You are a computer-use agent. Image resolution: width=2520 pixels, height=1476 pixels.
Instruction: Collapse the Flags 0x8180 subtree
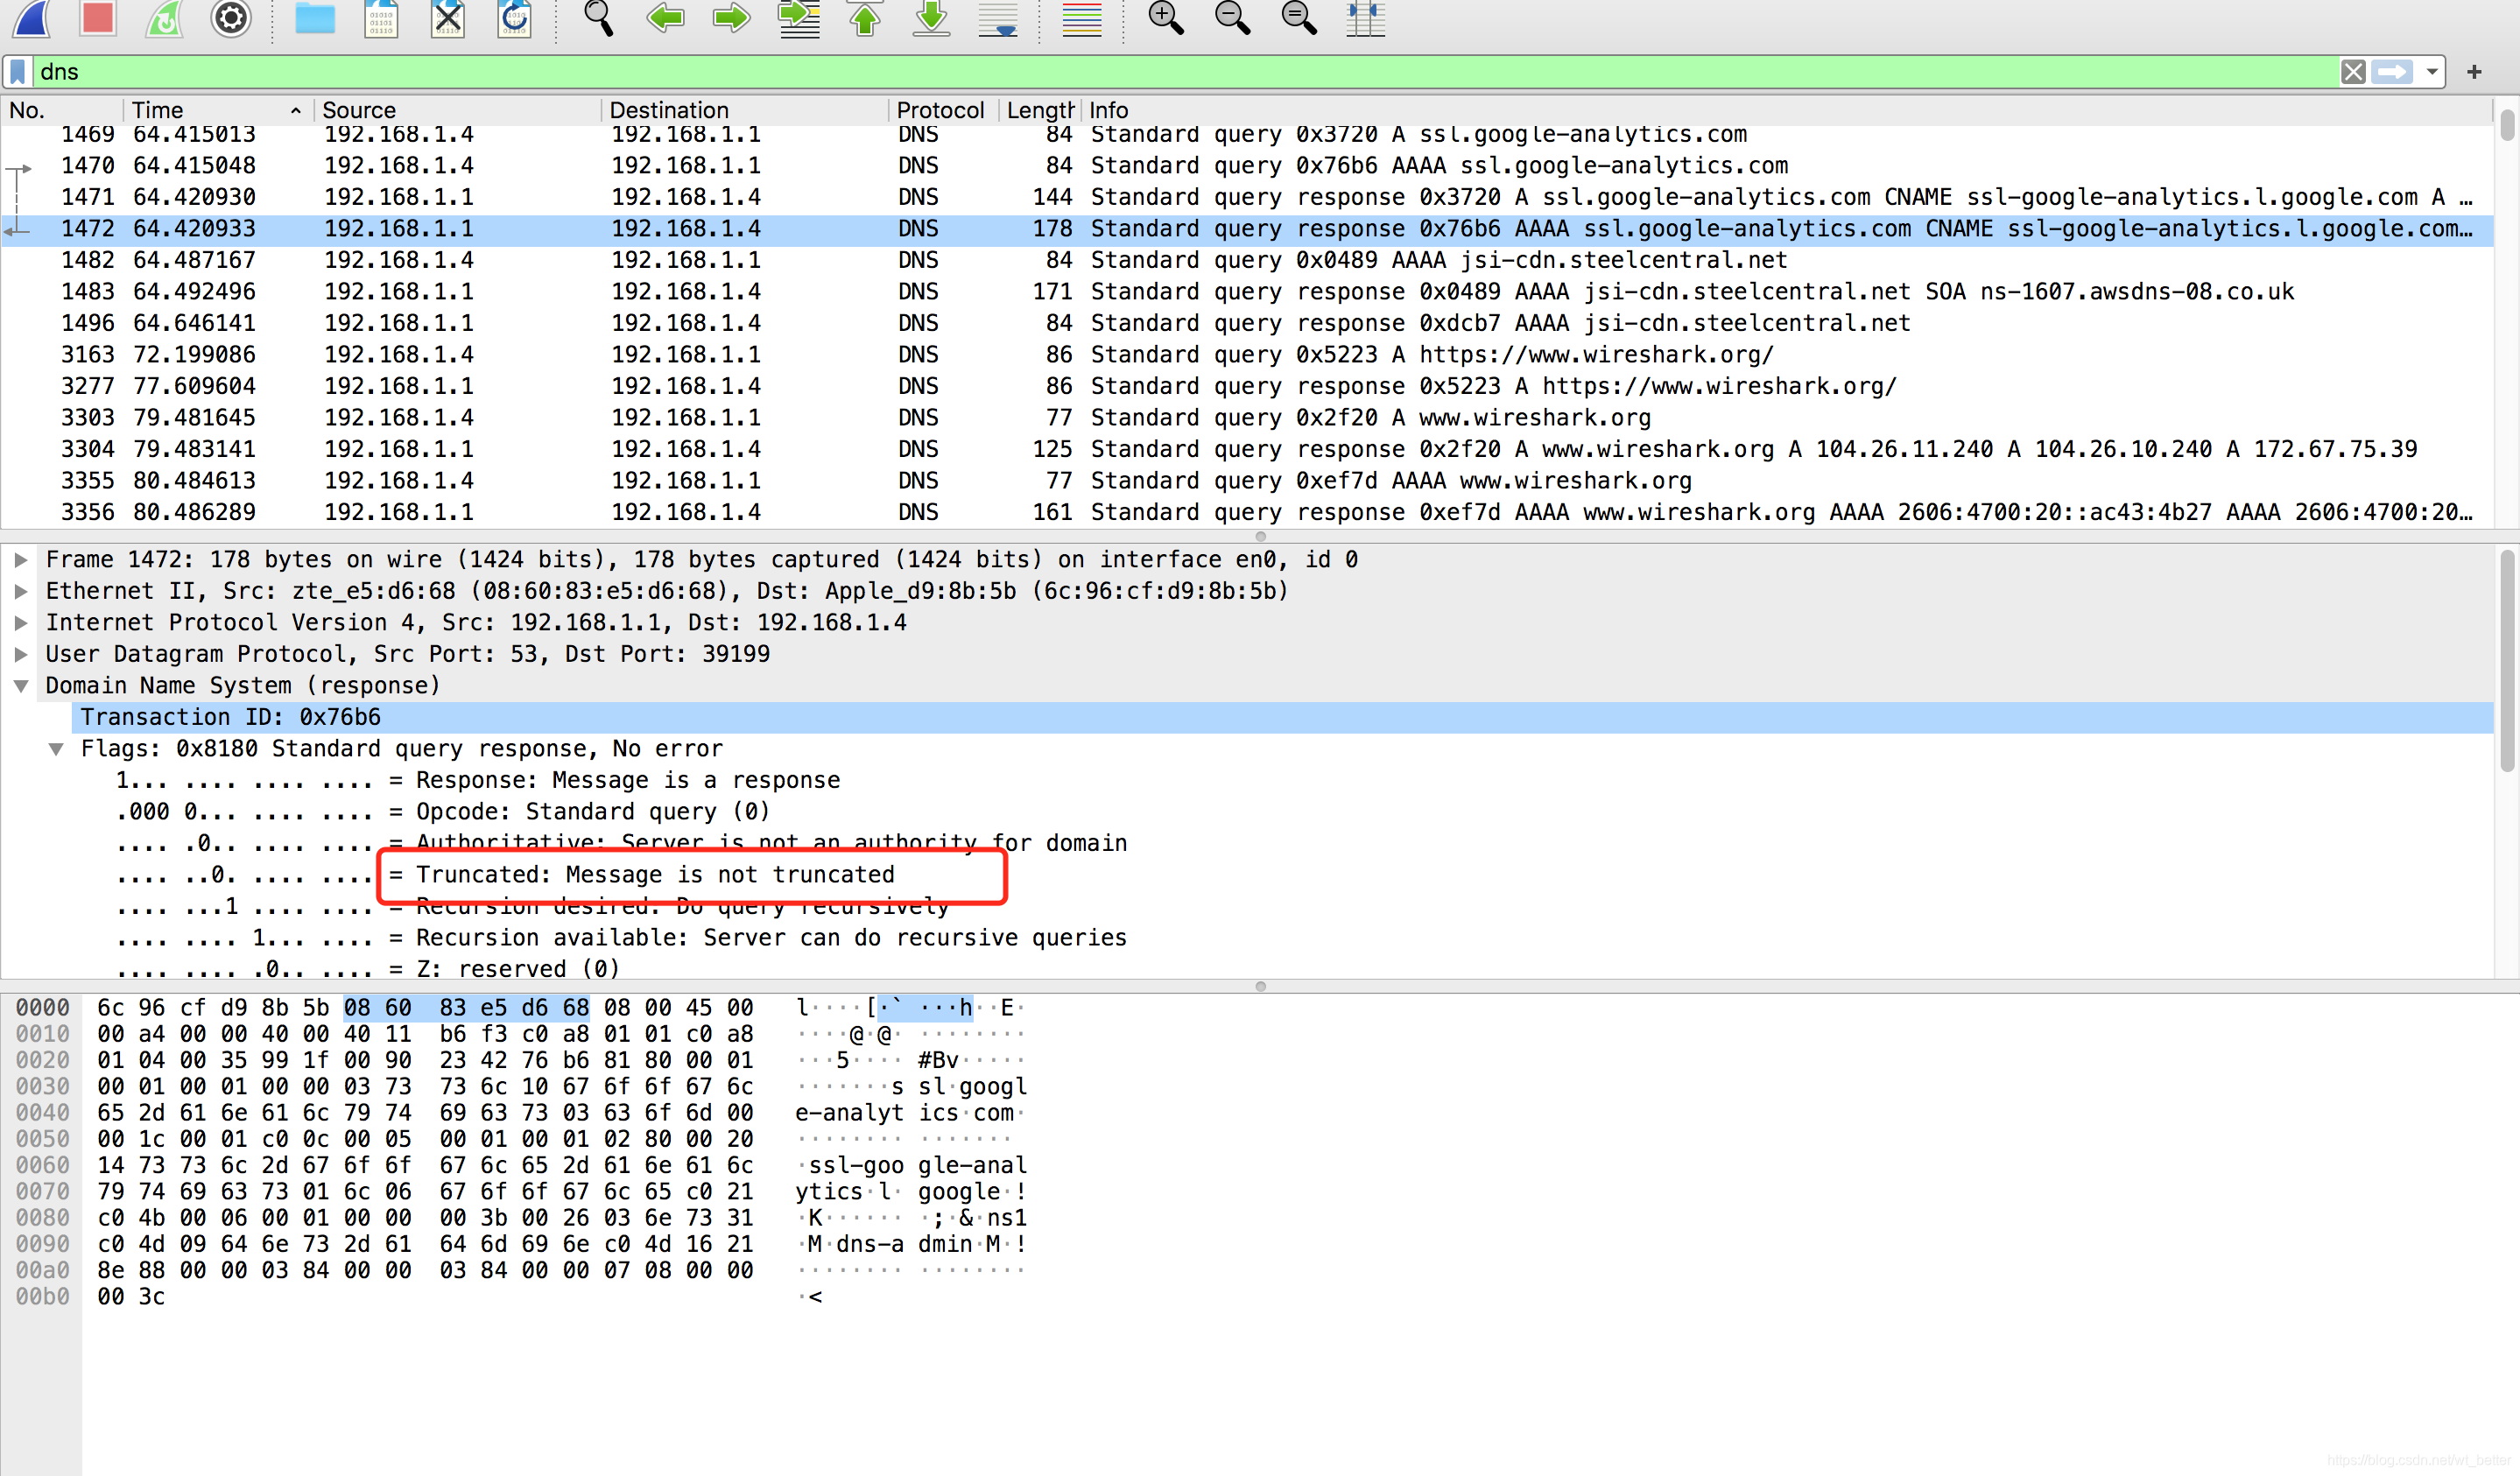(56, 749)
